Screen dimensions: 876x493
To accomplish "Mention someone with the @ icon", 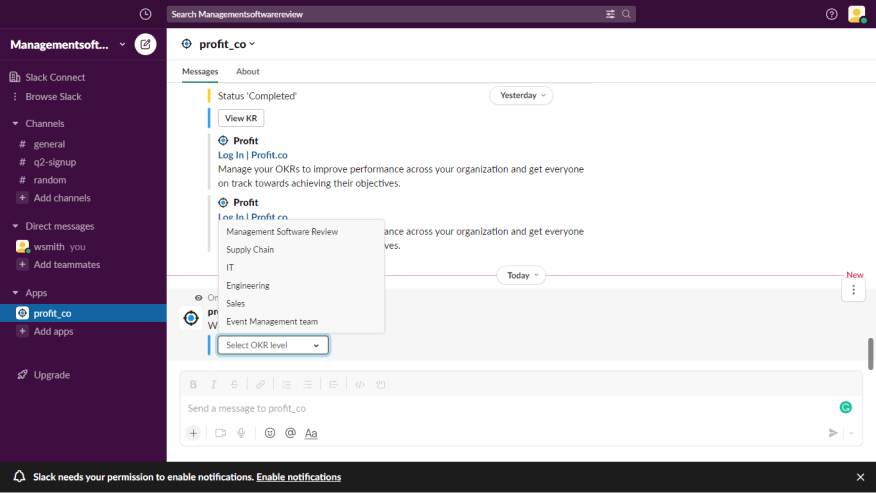I will pos(291,433).
